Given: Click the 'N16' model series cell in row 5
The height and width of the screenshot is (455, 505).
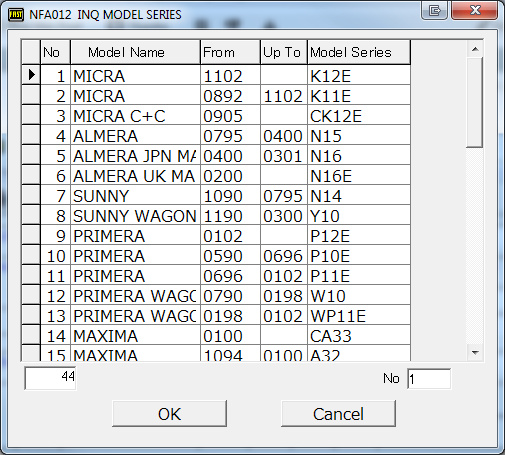Looking at the screenshot, I should [359, 155].
